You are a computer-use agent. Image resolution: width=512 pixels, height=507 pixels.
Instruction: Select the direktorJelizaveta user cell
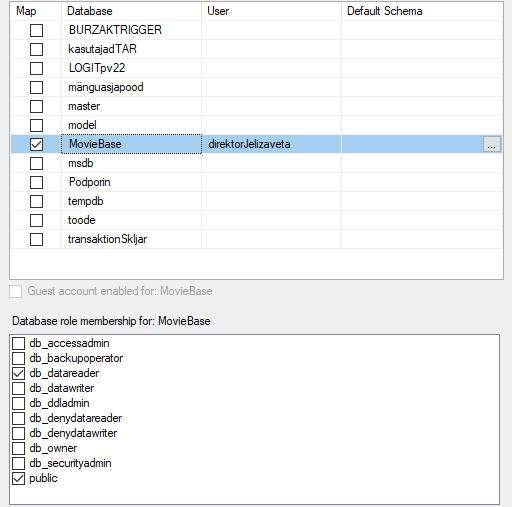[x=271, y=144]
